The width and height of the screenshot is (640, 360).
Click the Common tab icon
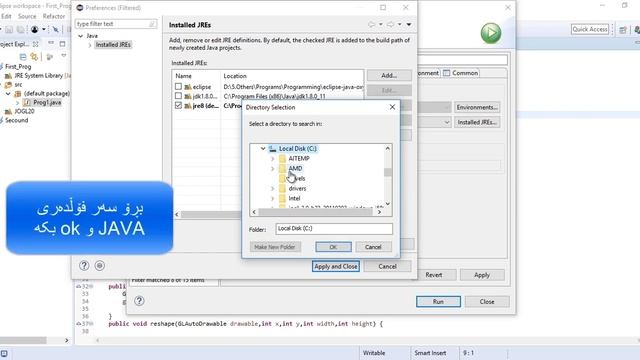click(447, 73)
